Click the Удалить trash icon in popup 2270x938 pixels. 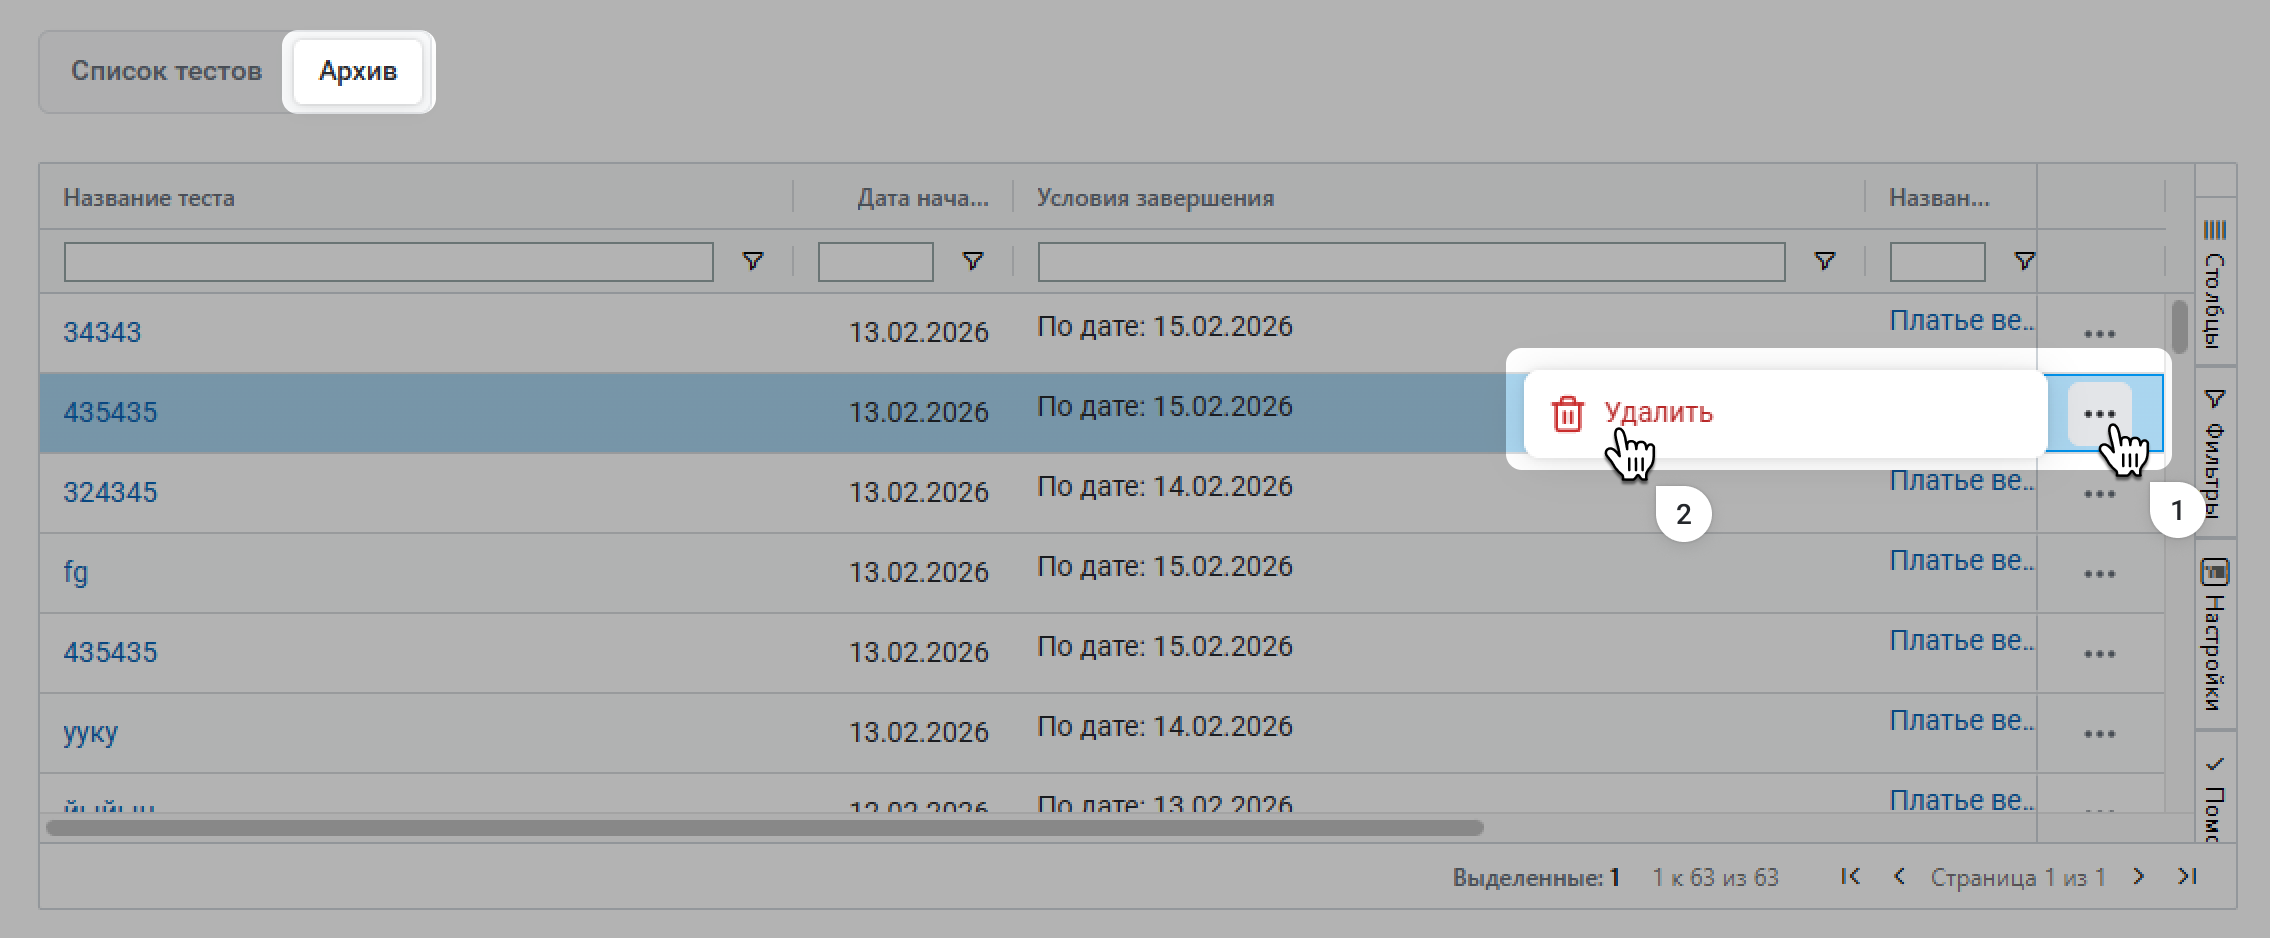click(x=1567, y=413)
